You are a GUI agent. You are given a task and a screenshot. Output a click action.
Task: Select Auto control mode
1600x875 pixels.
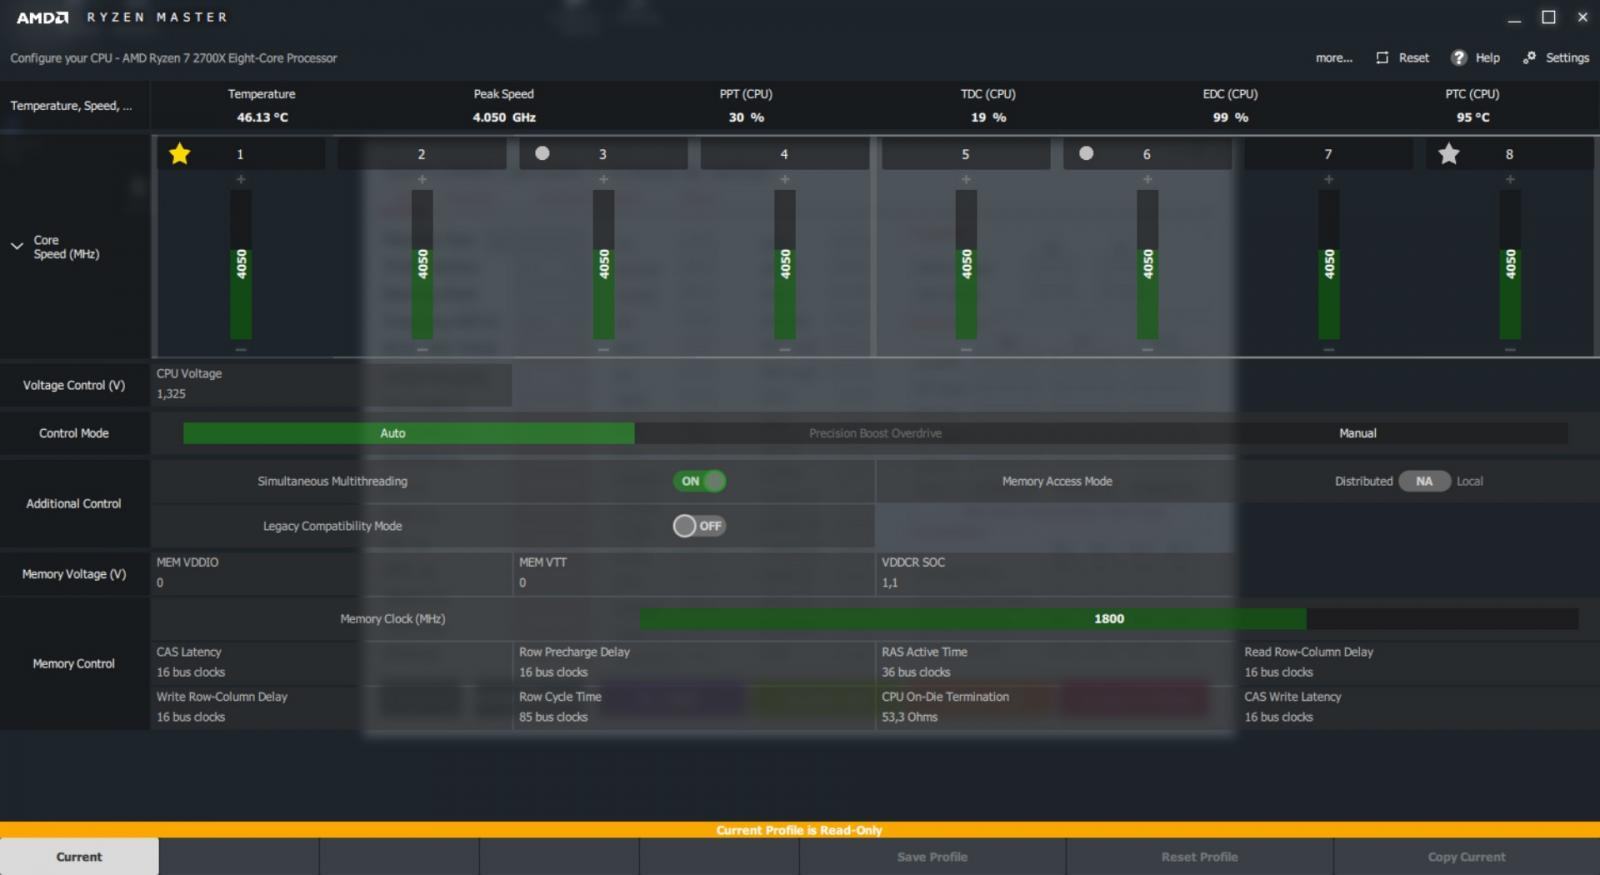pos(408,433)
